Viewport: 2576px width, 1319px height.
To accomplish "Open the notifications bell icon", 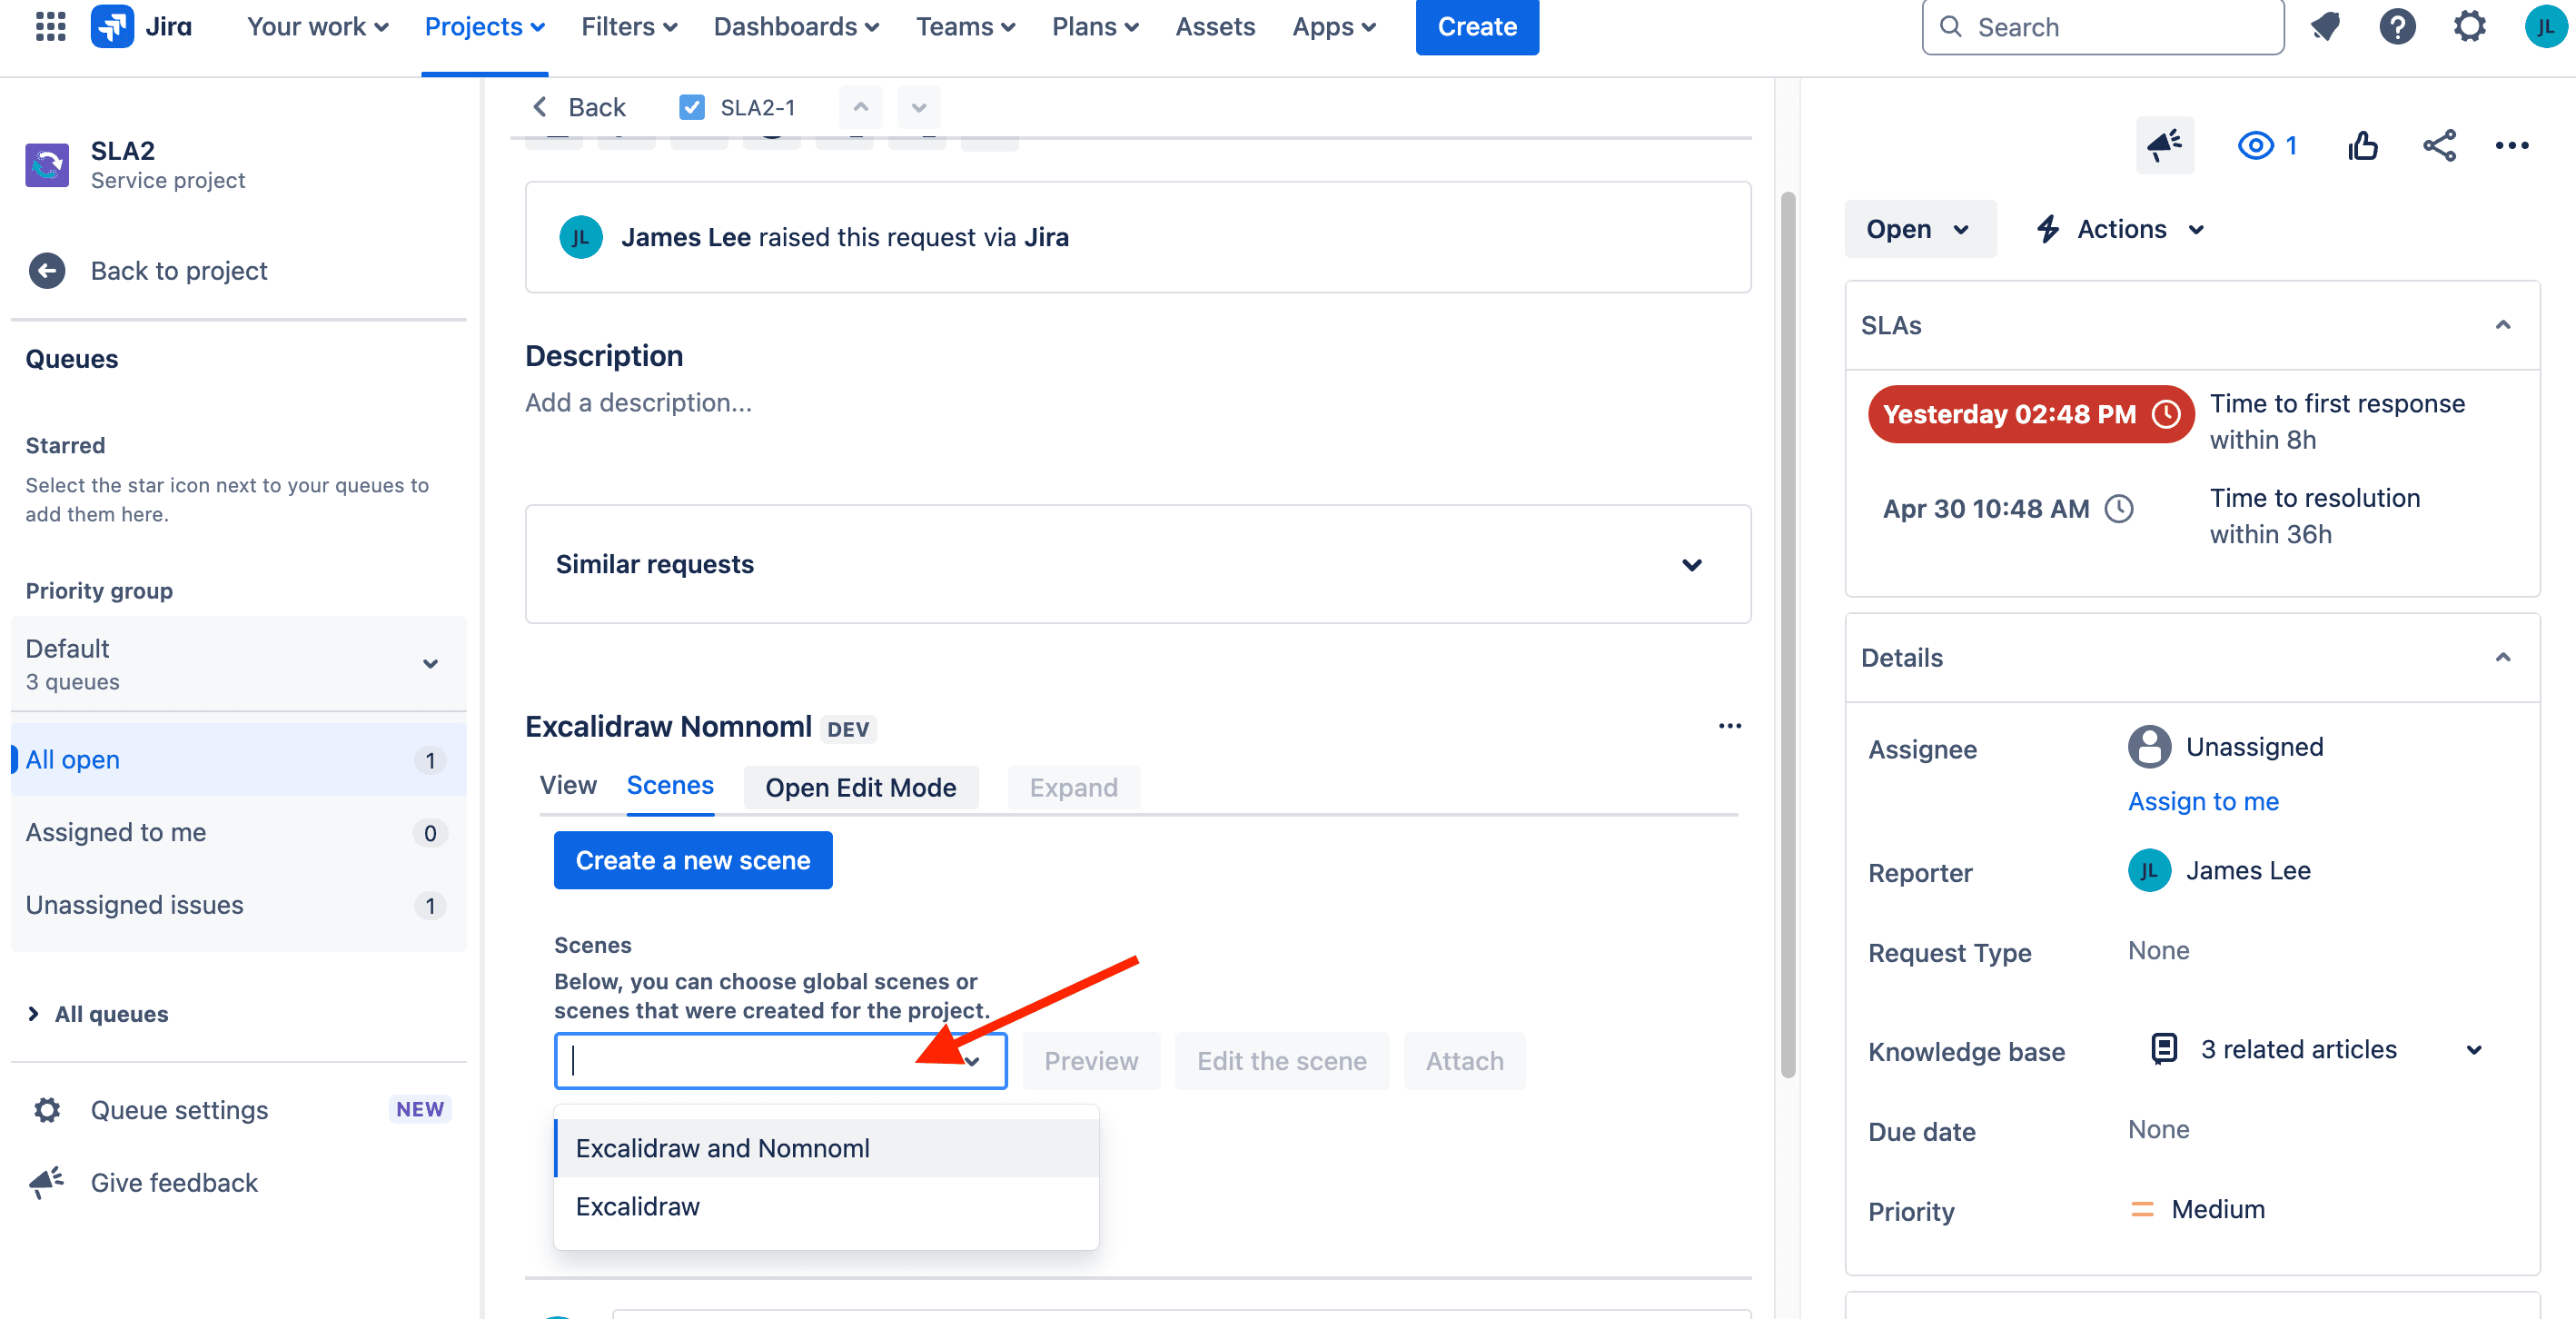I will coord(2326,27).
